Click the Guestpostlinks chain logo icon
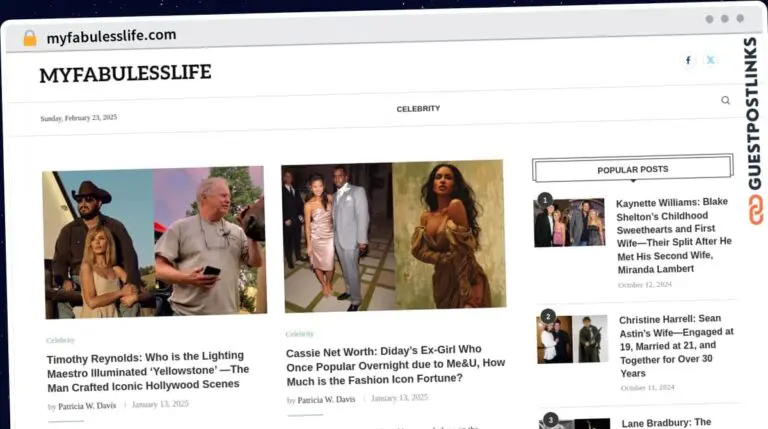Image resolution: width=768 pixels, height=429 pixels. tap(754, 209)
